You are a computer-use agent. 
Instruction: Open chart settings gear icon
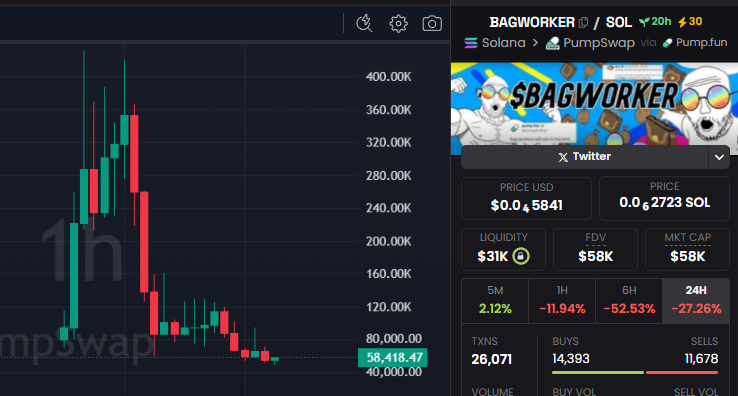(398, 24)
